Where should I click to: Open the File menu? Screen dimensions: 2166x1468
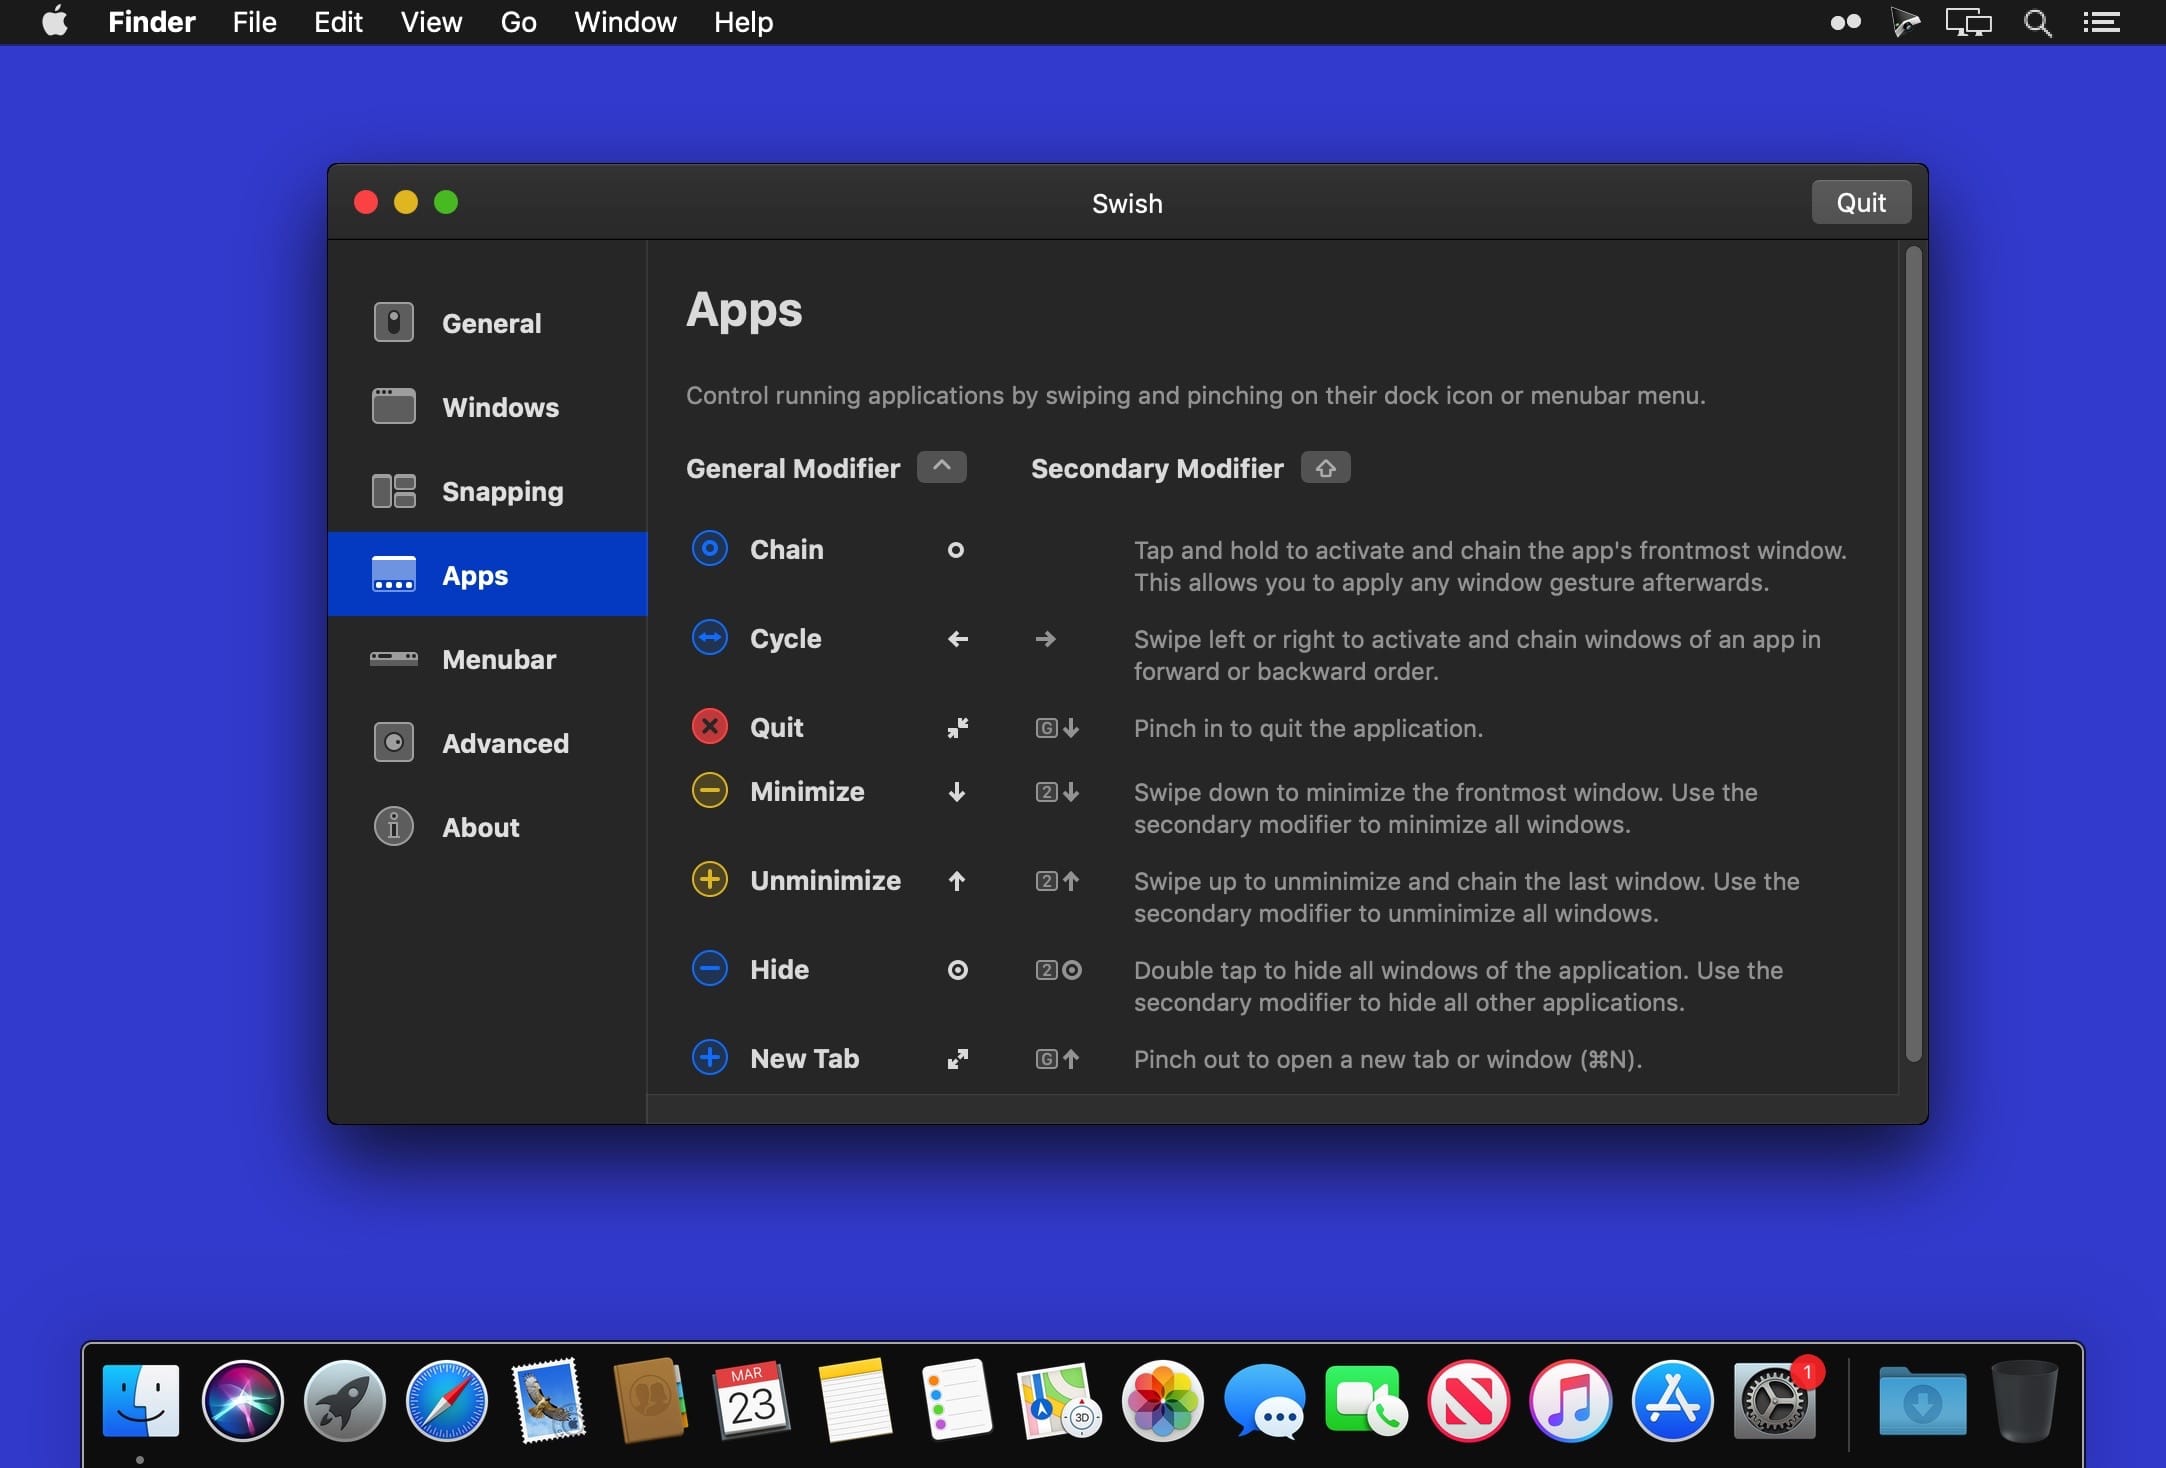(x=254, y=22)
